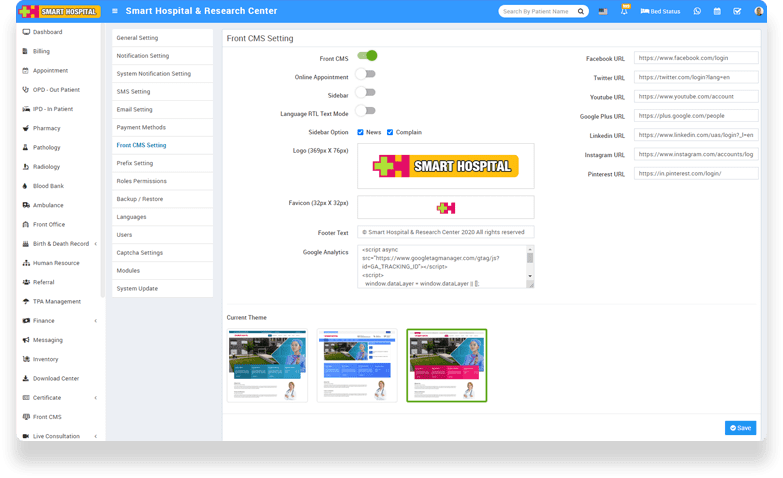The image size is (783, 478).
Task: Click the Facebook URL input field
Action: point(695,59)
